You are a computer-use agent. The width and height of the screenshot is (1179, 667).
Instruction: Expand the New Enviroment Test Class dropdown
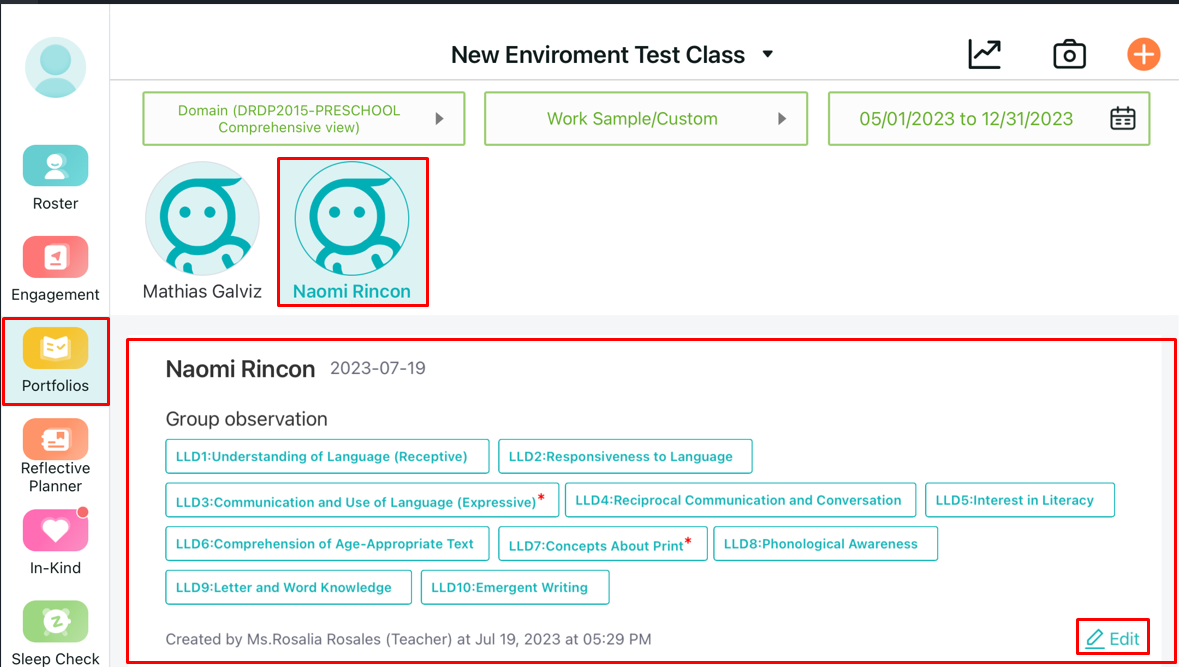click(768, 55)
